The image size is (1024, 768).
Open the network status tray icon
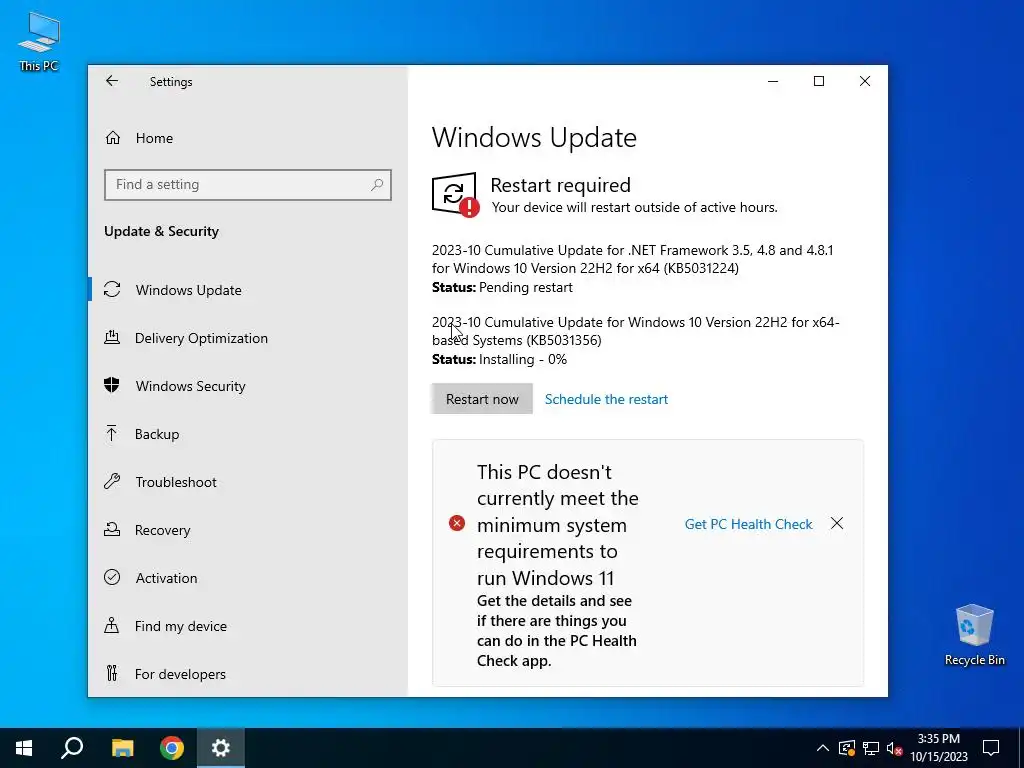(871, 748)
